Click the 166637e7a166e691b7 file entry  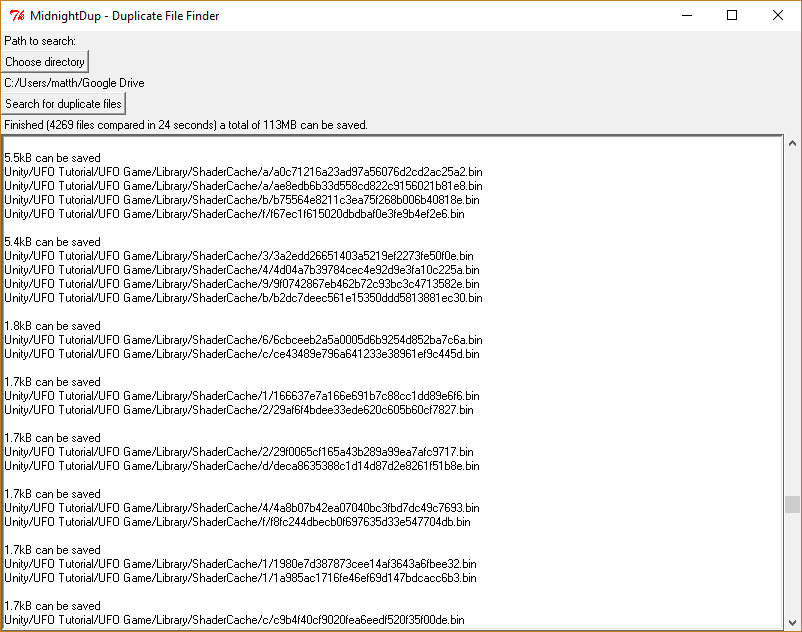point(240,396)
